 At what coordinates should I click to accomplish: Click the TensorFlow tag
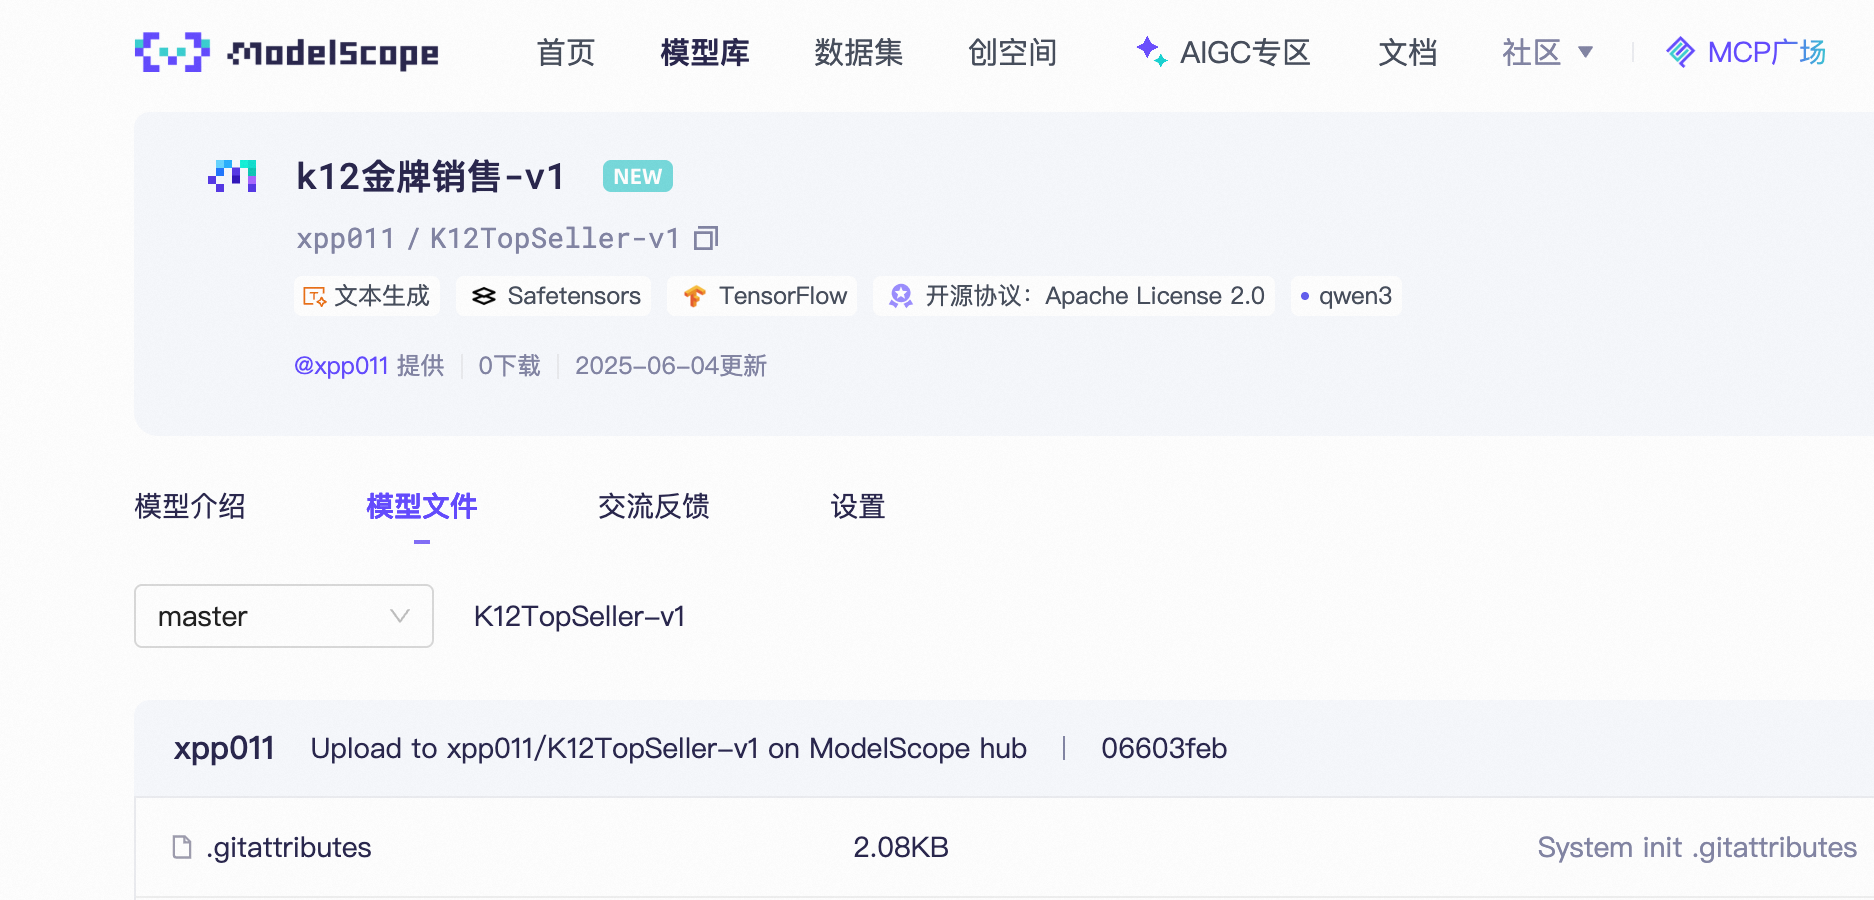click(x=762, y=296)
